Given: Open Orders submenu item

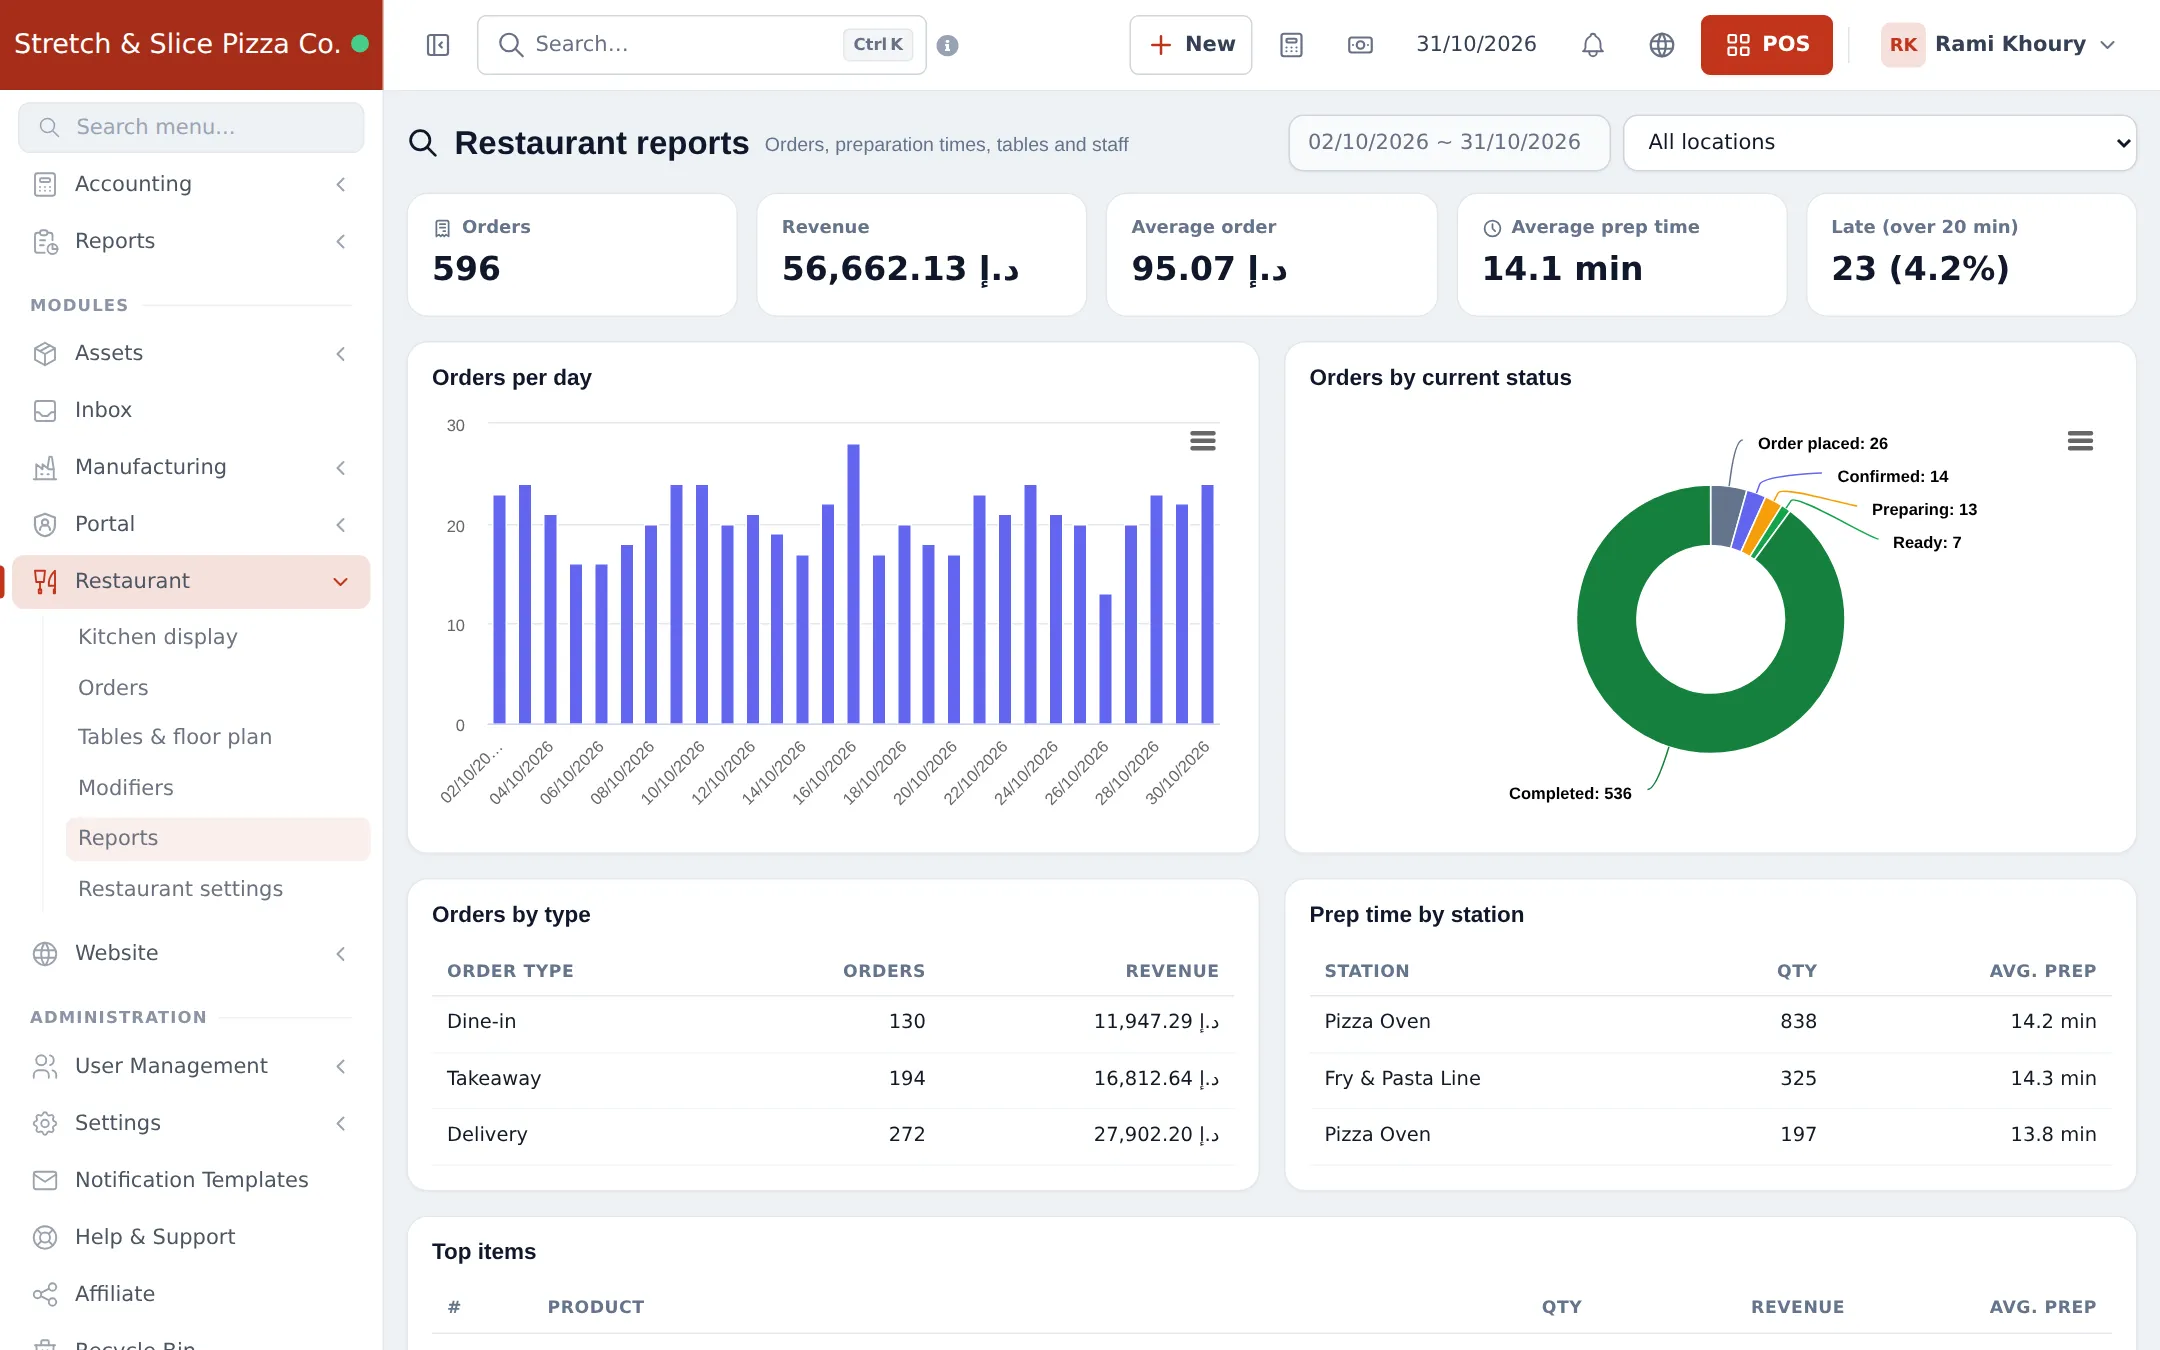Looking at the screenshot, I should pos(113,688).
